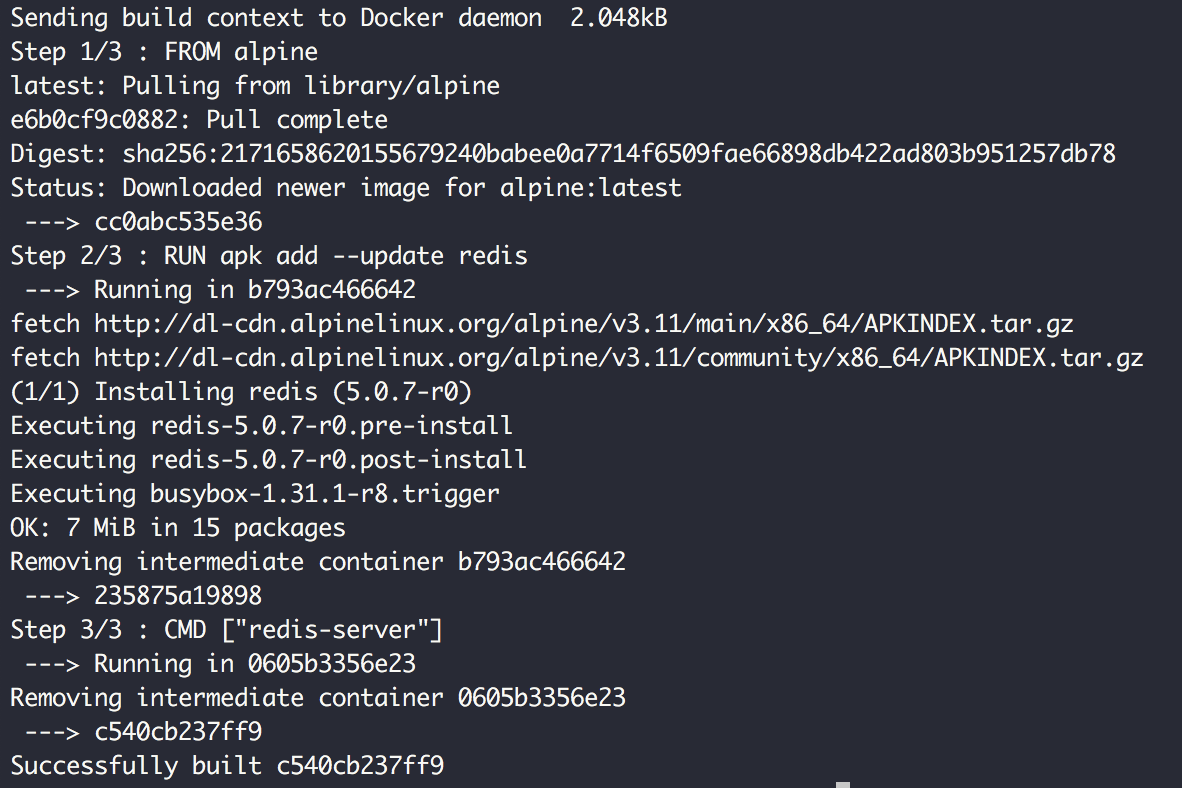Click 'Executing redis-5.0.7-r0.pre-install' line
Image resolution: width=1182 pixels, height=788 pixels.
click(x=262, y=426)
